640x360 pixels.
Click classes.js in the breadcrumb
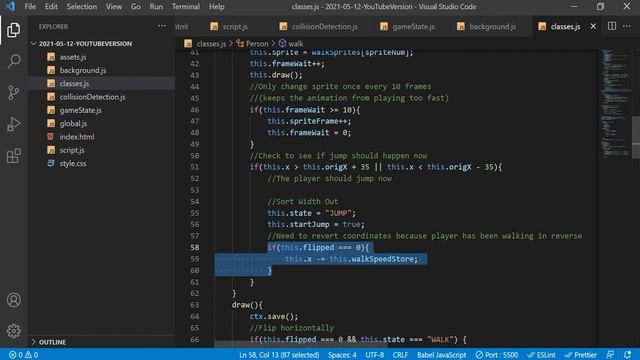(211, 43)
